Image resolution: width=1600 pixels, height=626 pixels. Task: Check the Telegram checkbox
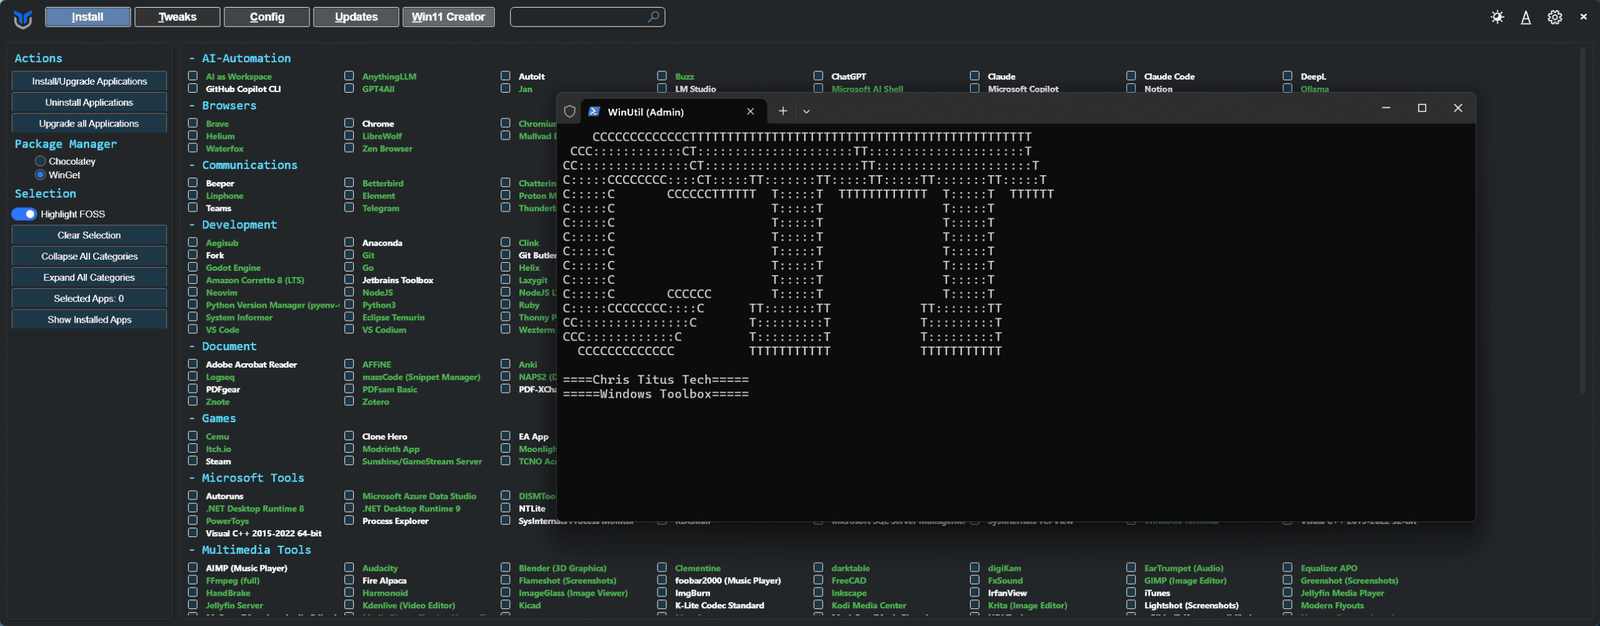coord(349,207)
